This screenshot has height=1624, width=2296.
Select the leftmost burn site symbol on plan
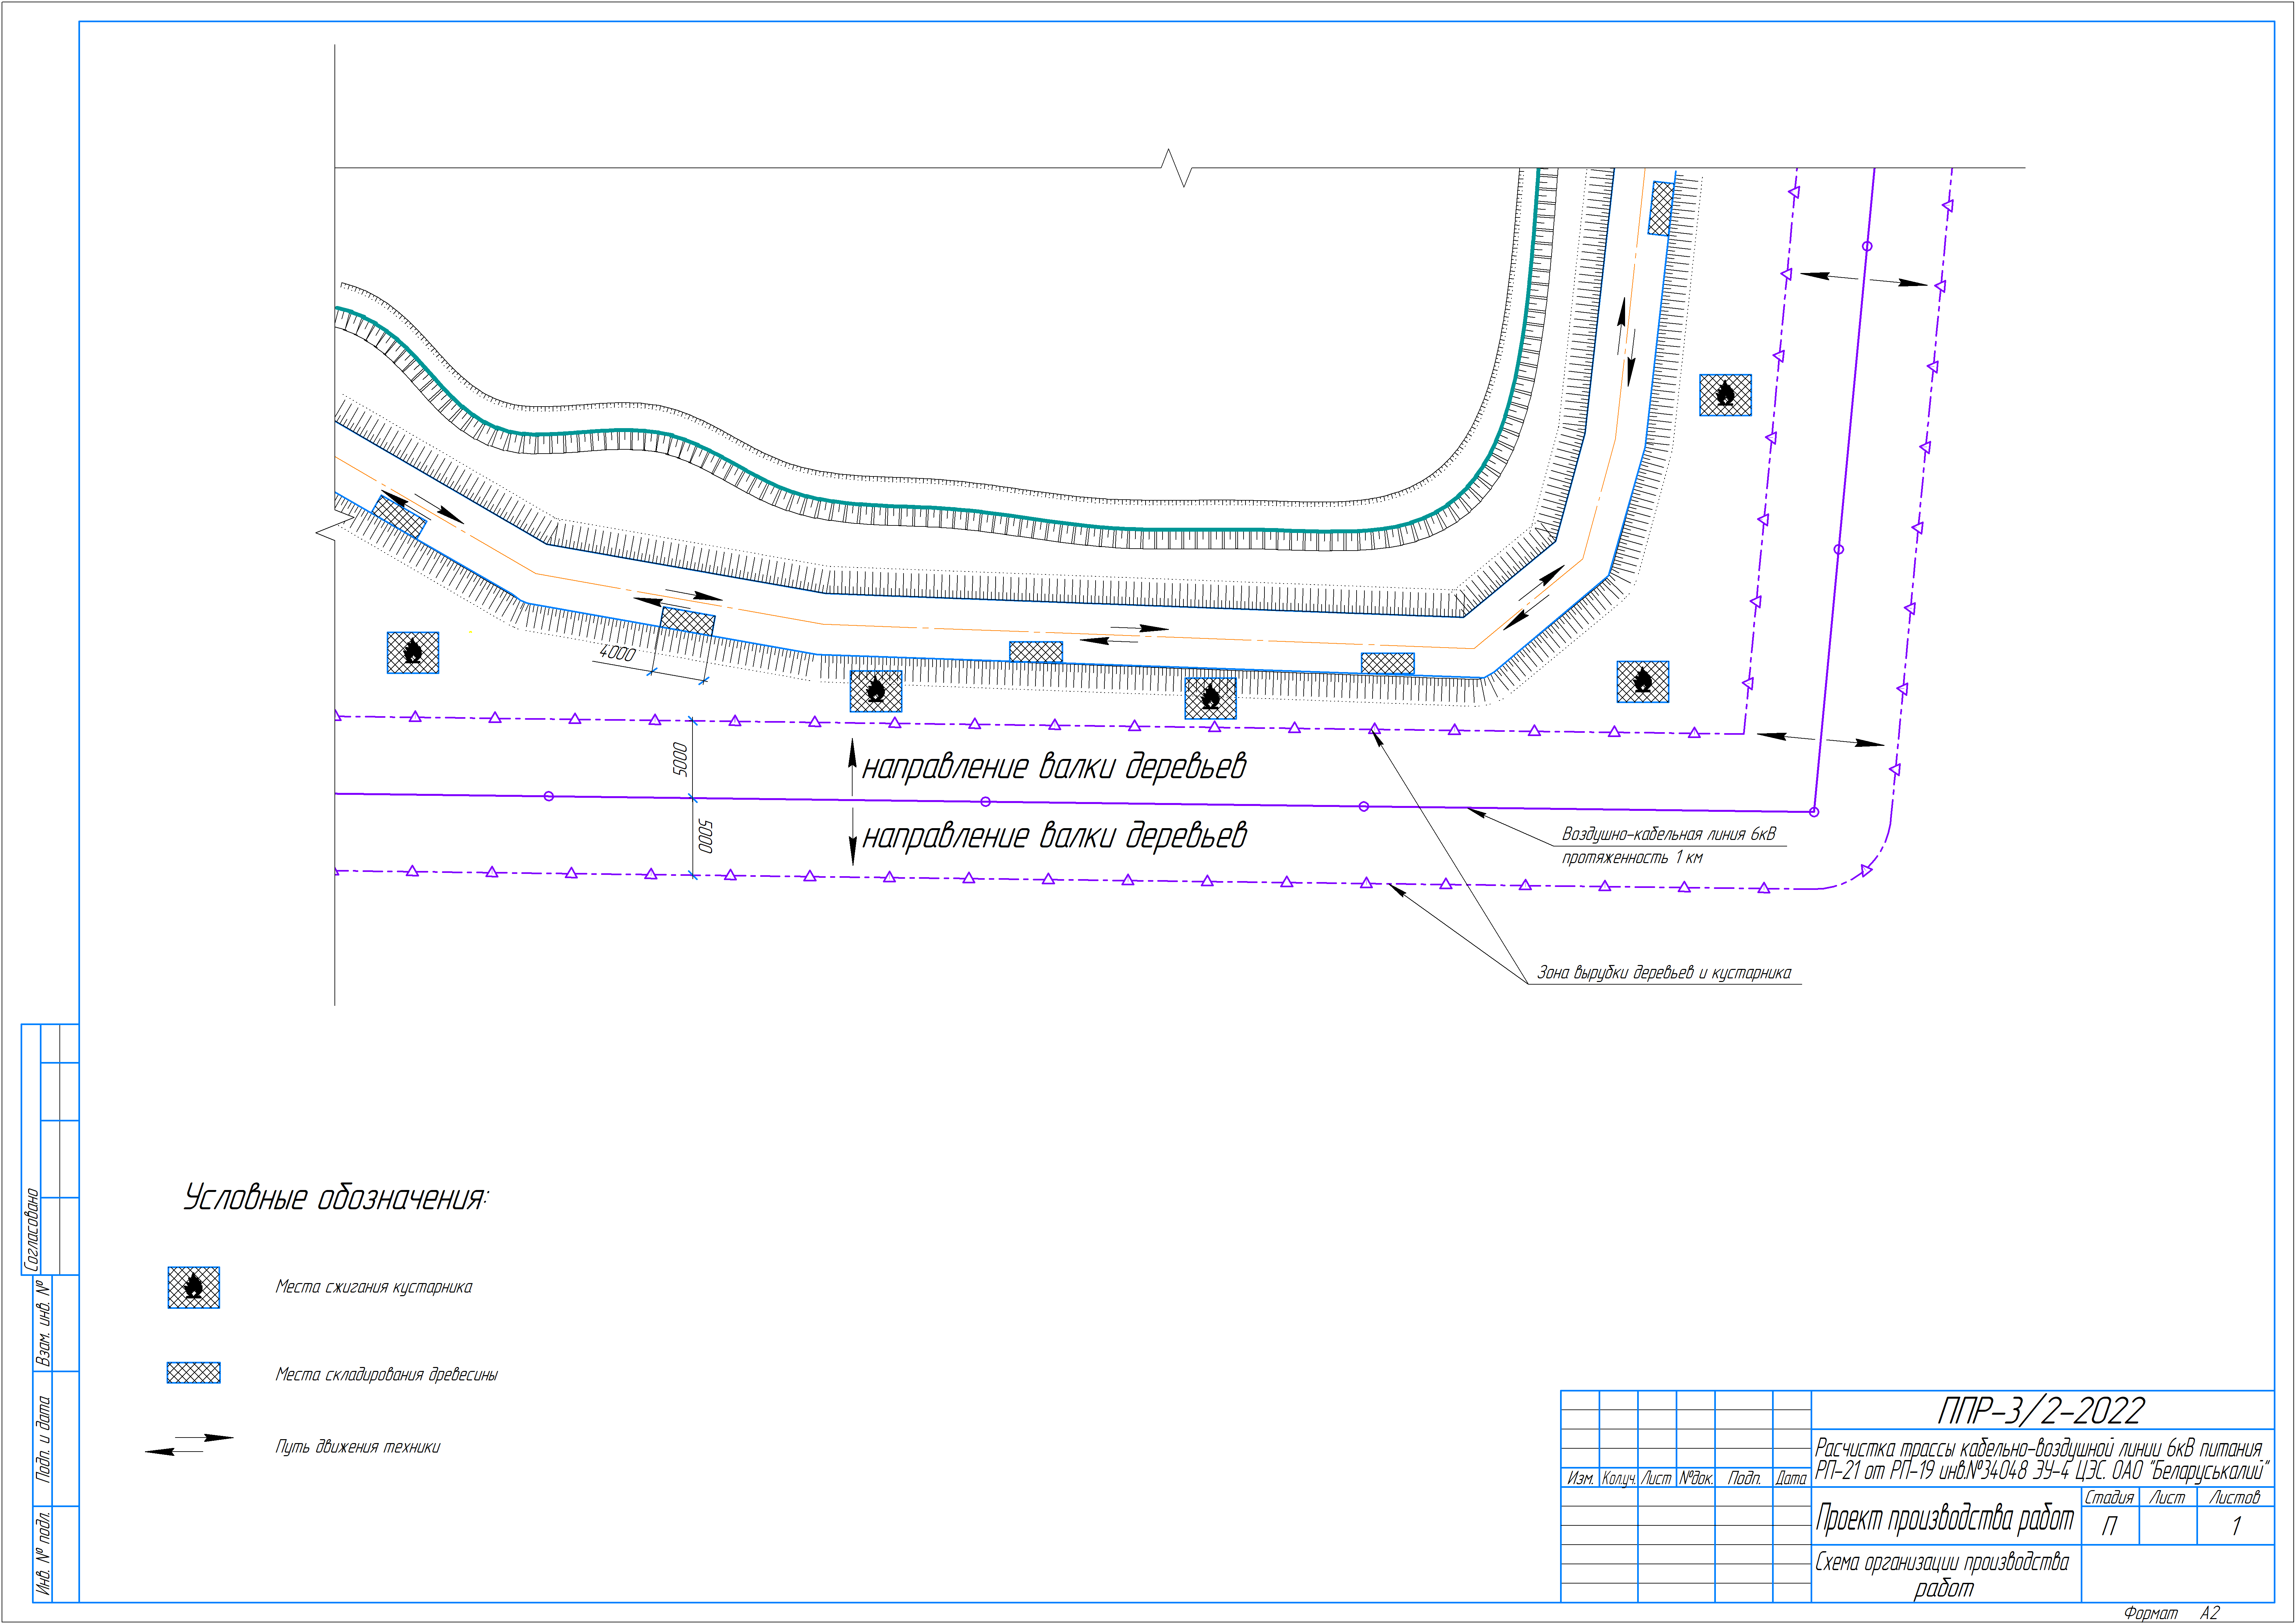point(413,653)
